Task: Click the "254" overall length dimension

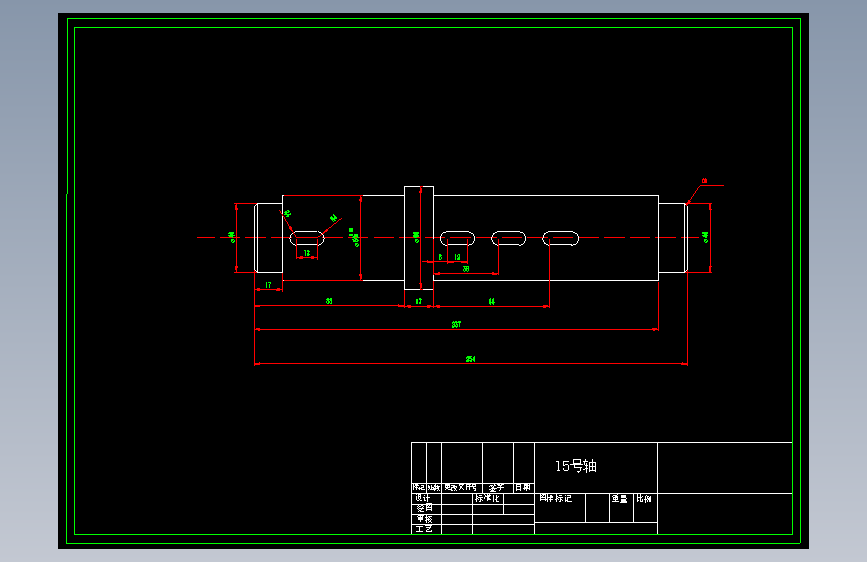Action: coord(471,359)
